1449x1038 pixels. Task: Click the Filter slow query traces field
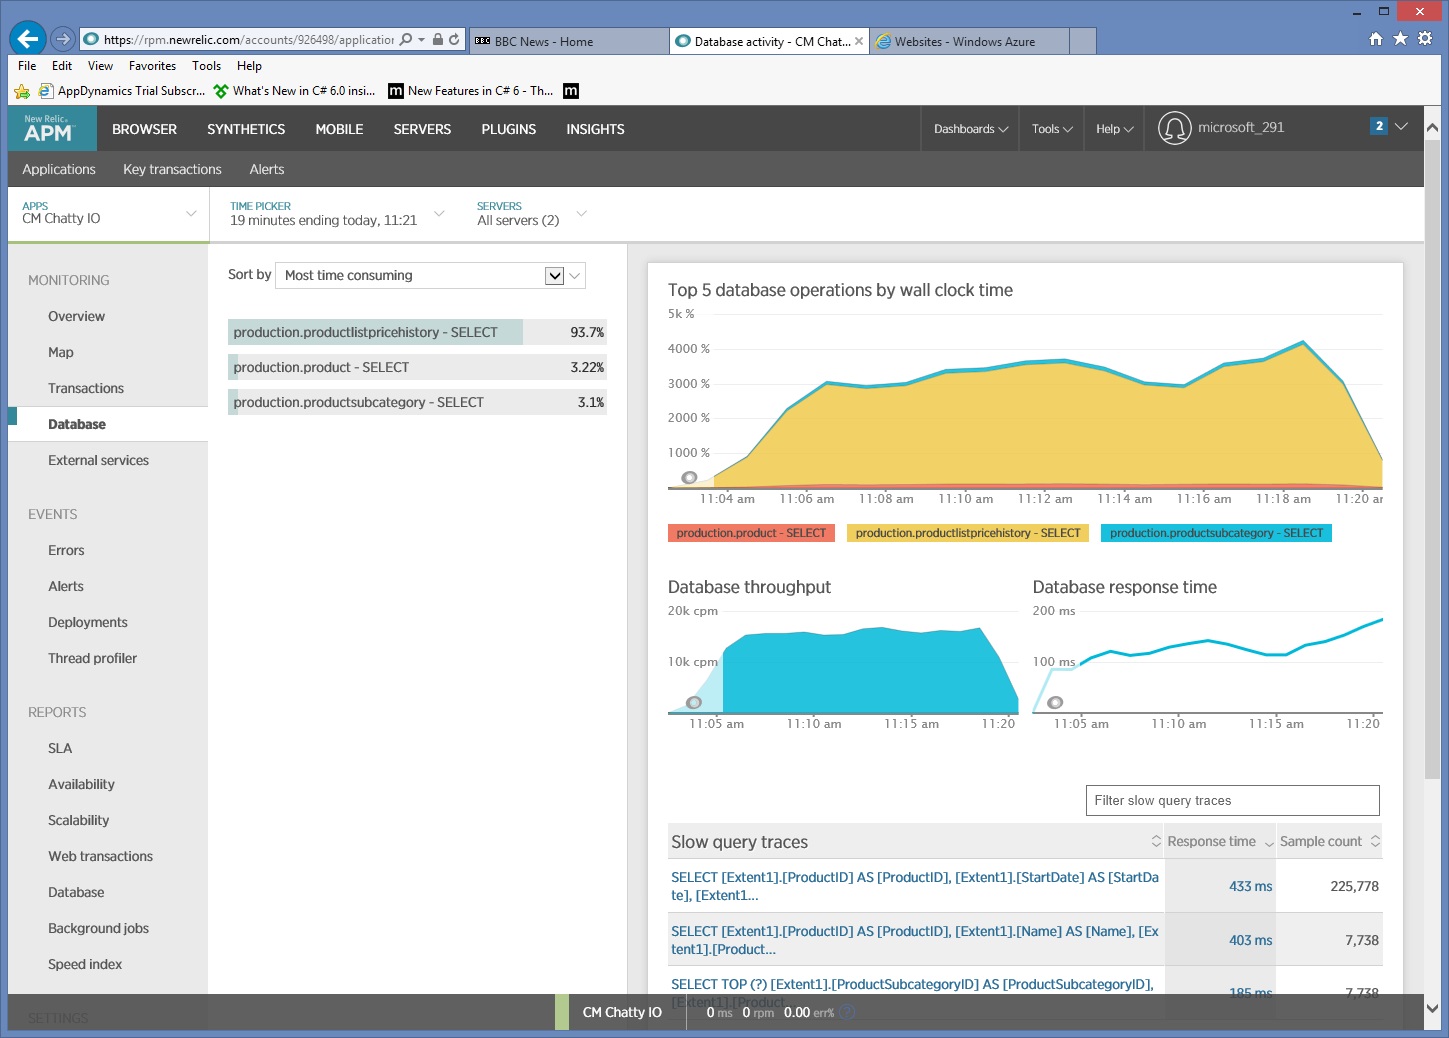[x=1232, y=800]
